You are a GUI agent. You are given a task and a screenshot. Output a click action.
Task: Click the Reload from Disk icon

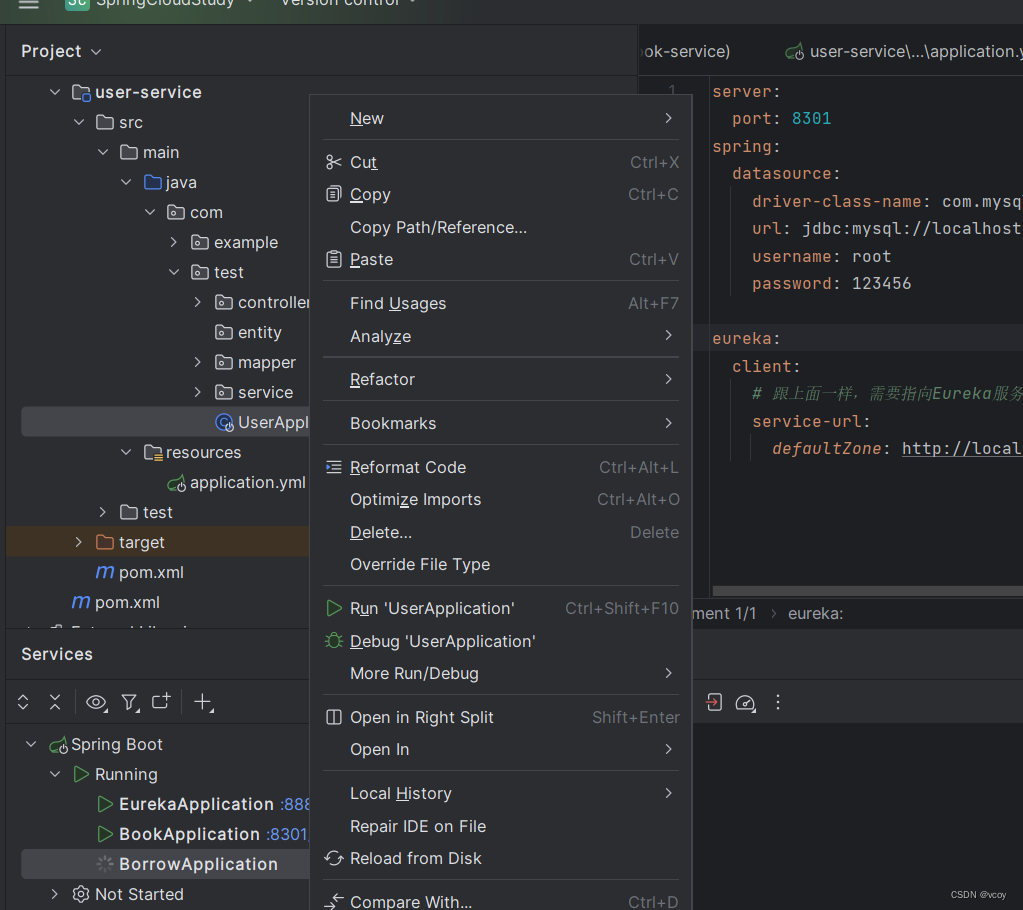point(333,858)
